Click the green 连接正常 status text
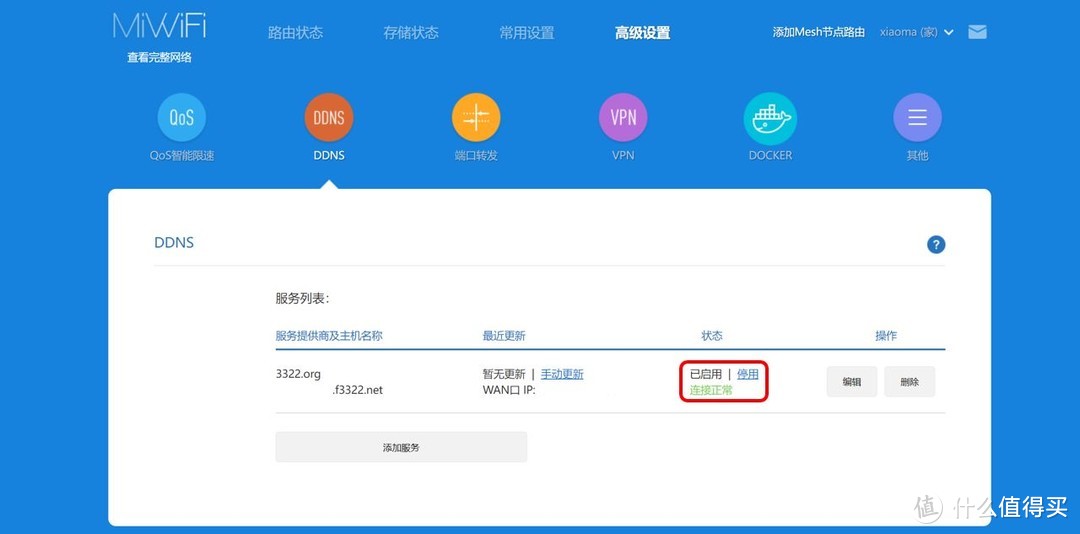The height and width of the screenshot is (534, 1080). point(712,390)
